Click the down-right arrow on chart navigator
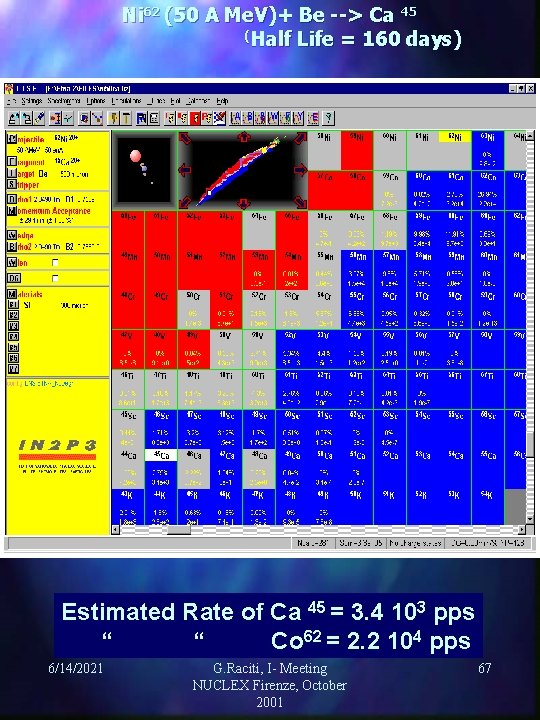540x720 pixels. click(x=300, y=202)
